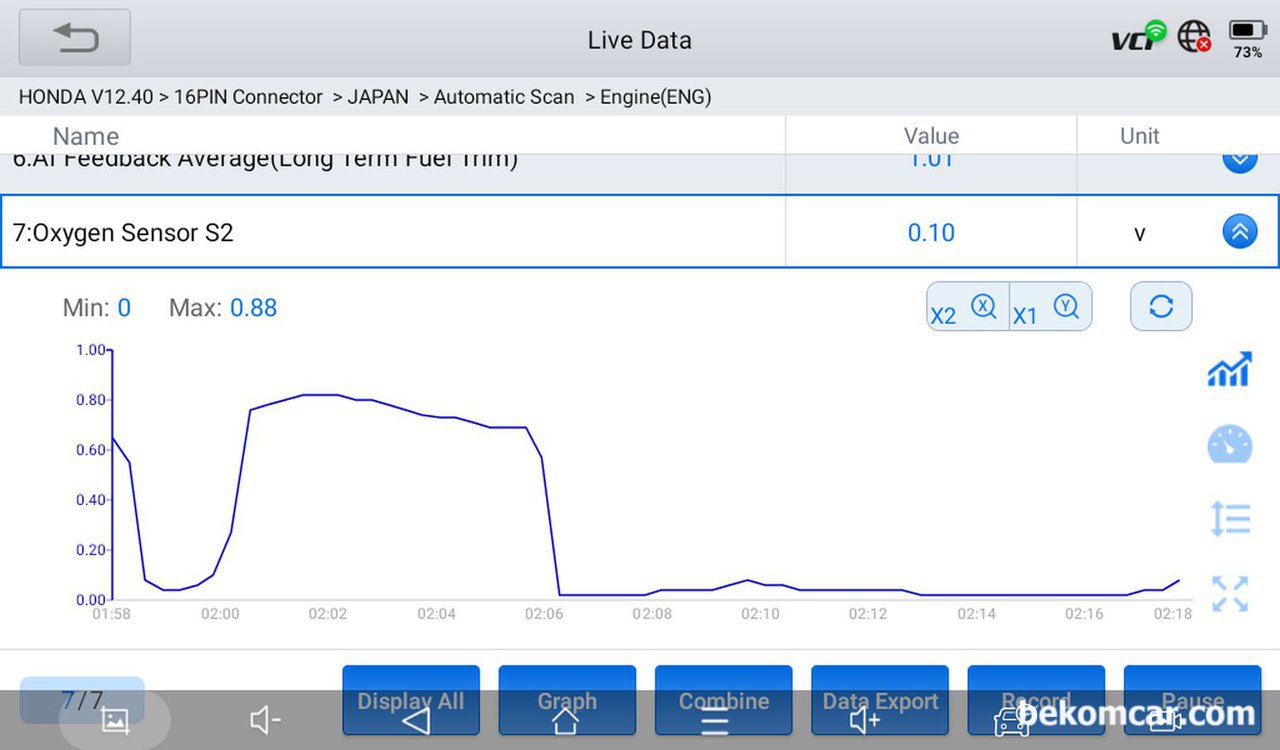
Task: Raise volume with speaker plus icon
Action: [865, 720]
